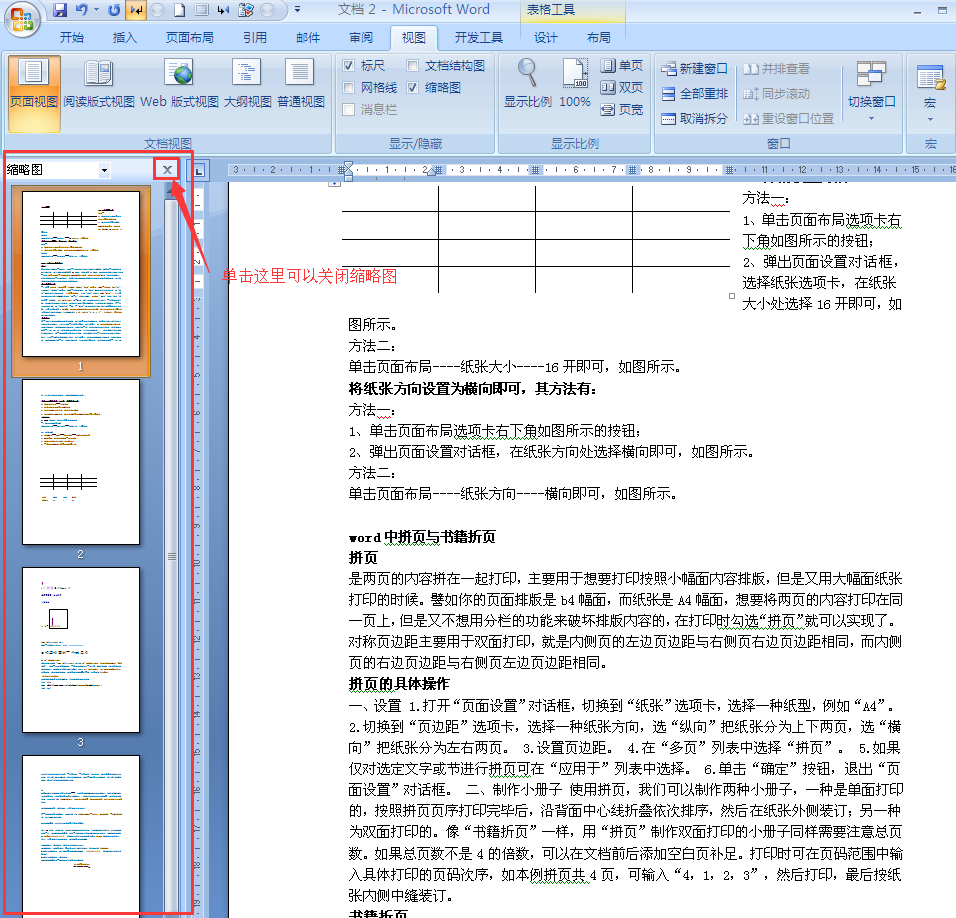Image resolution: width=956 pixels, height=918 pixels.
Task: Minimize the Word window
Action: click(x=918, y=10)
